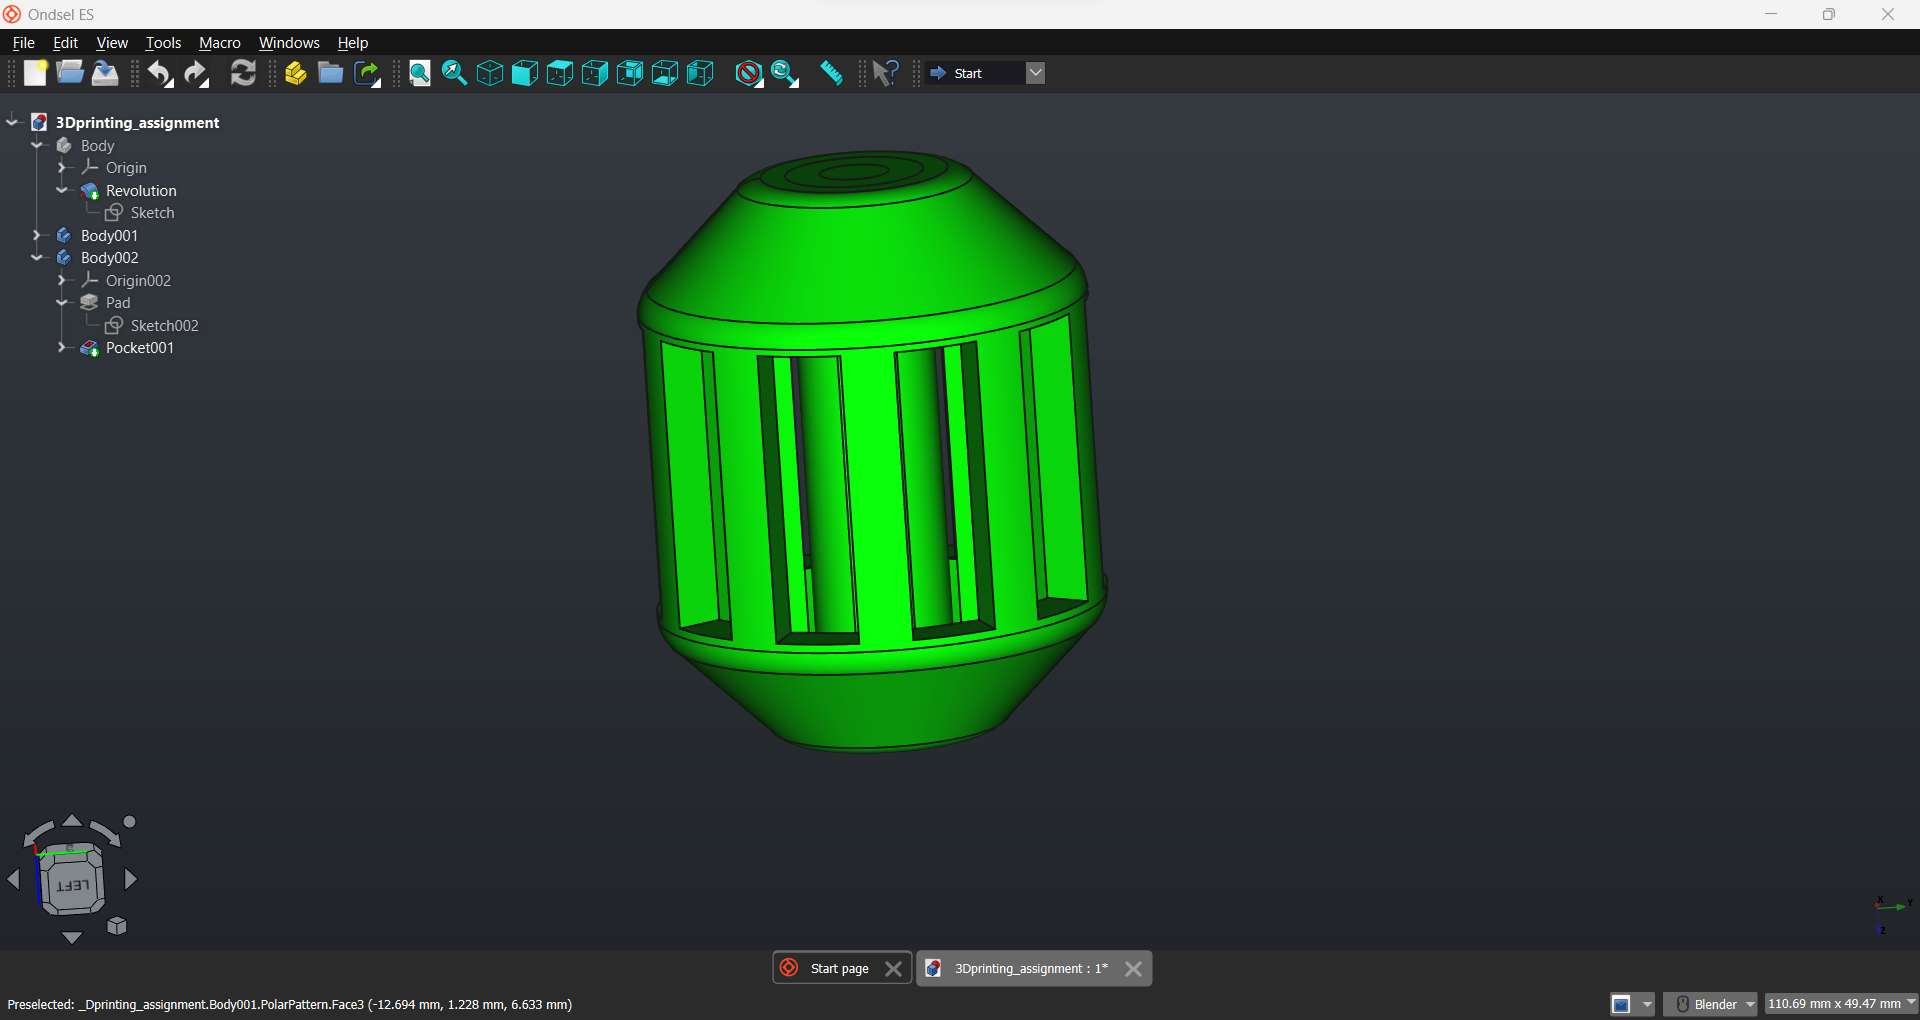The height and width of the screenshot is (1020, 1920).
Task: Set the view to left
Action: pos(700,74)
